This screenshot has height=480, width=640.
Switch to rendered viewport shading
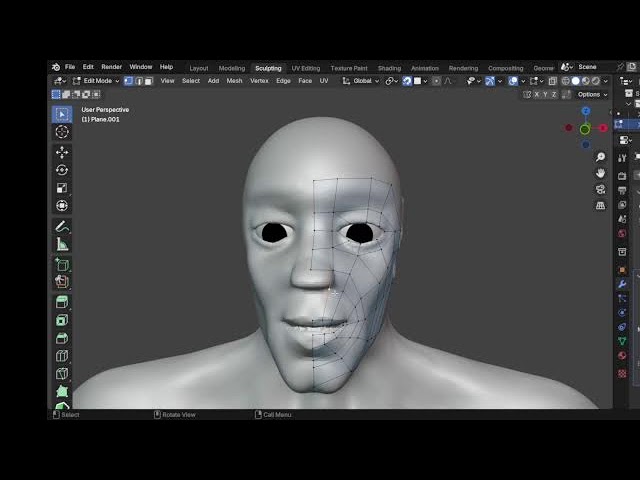[x=596, y=81]
